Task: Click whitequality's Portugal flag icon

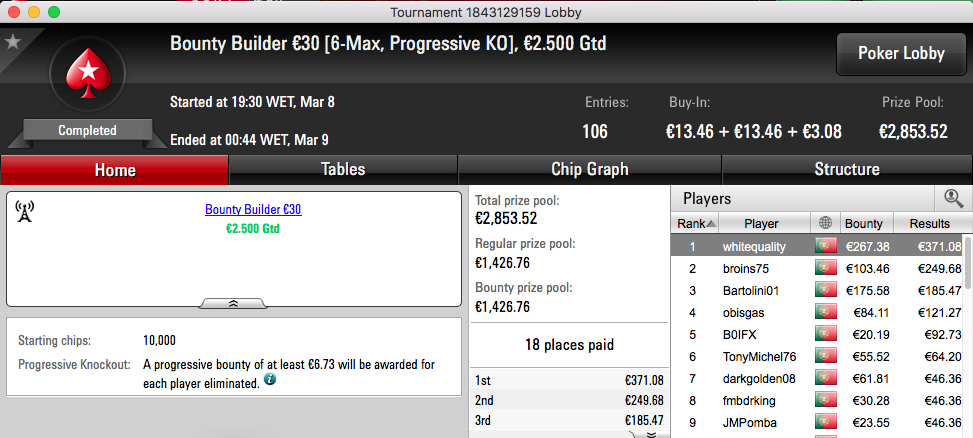Action: coord(826,246)
